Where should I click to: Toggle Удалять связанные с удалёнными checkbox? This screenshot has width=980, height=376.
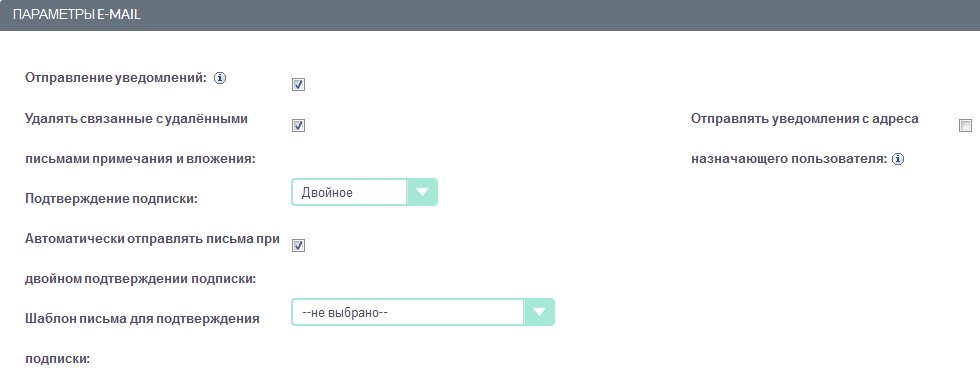click(x=299, y=126)
